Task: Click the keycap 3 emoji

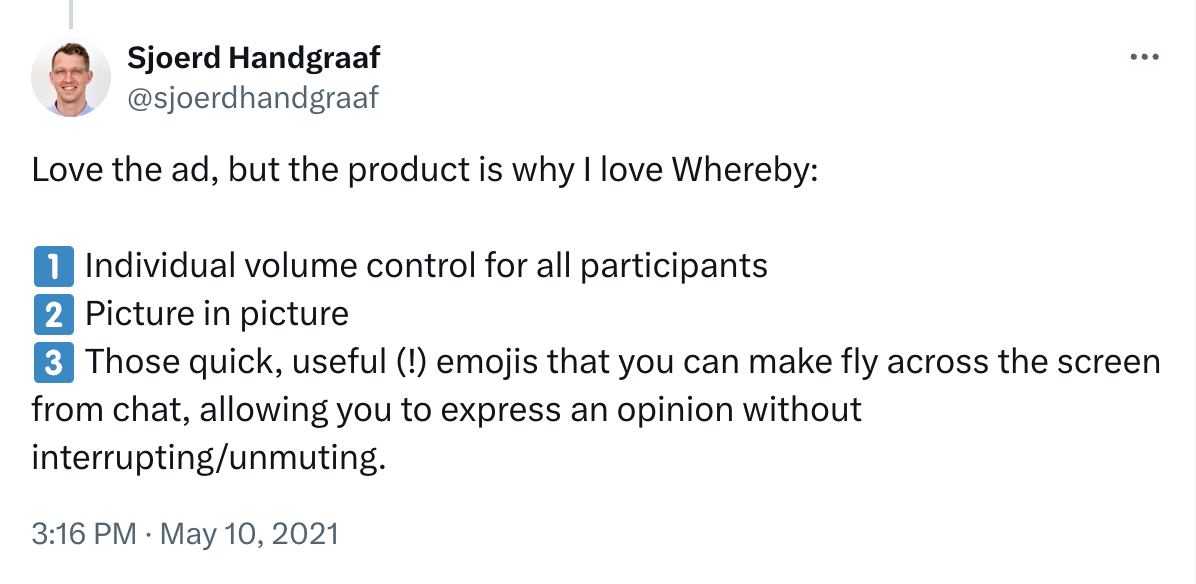Action: [54, 362]
